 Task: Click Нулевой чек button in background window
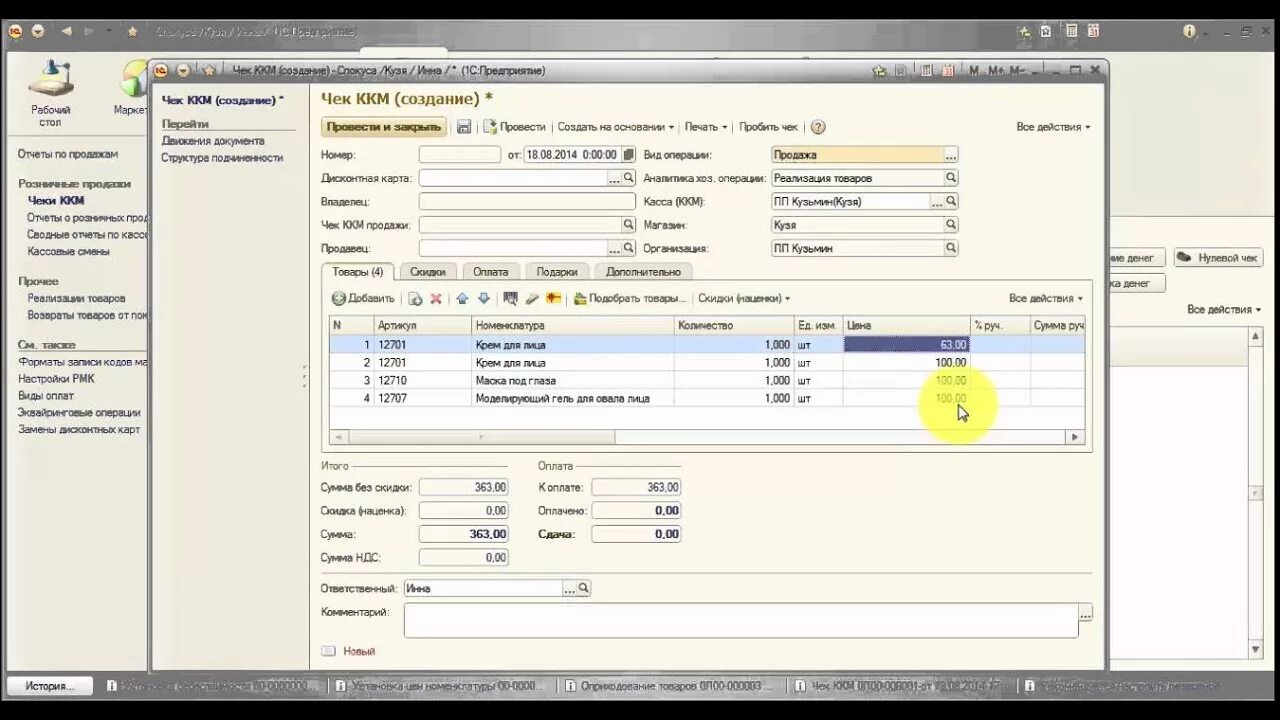(1218, 257)
